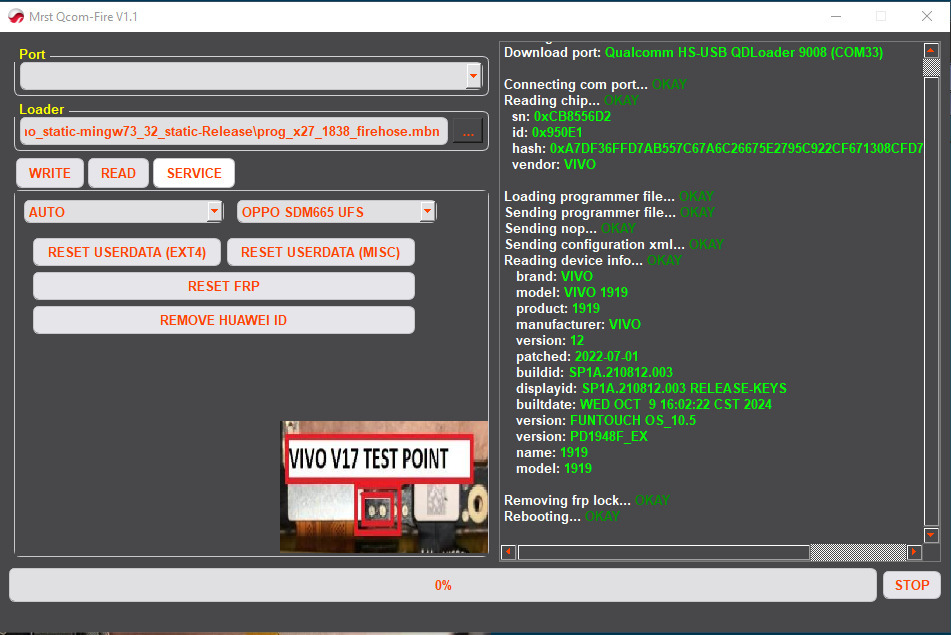
Task: Click the 0% progress bar
Action: (x=443, y=585)
